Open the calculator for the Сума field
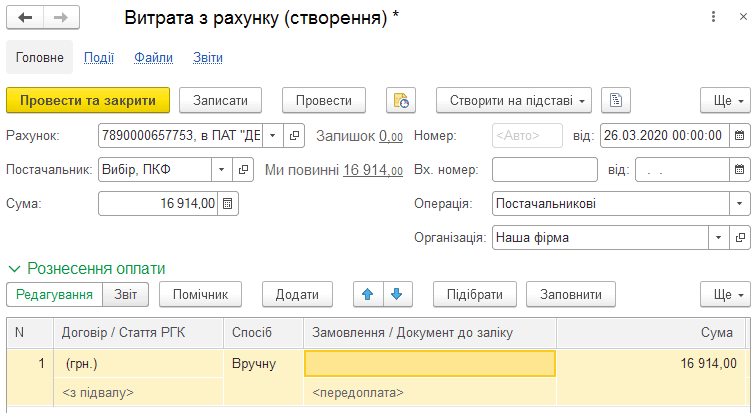This screenshot has width=756, height=413. pyautogui.click(x=228, y=203)
